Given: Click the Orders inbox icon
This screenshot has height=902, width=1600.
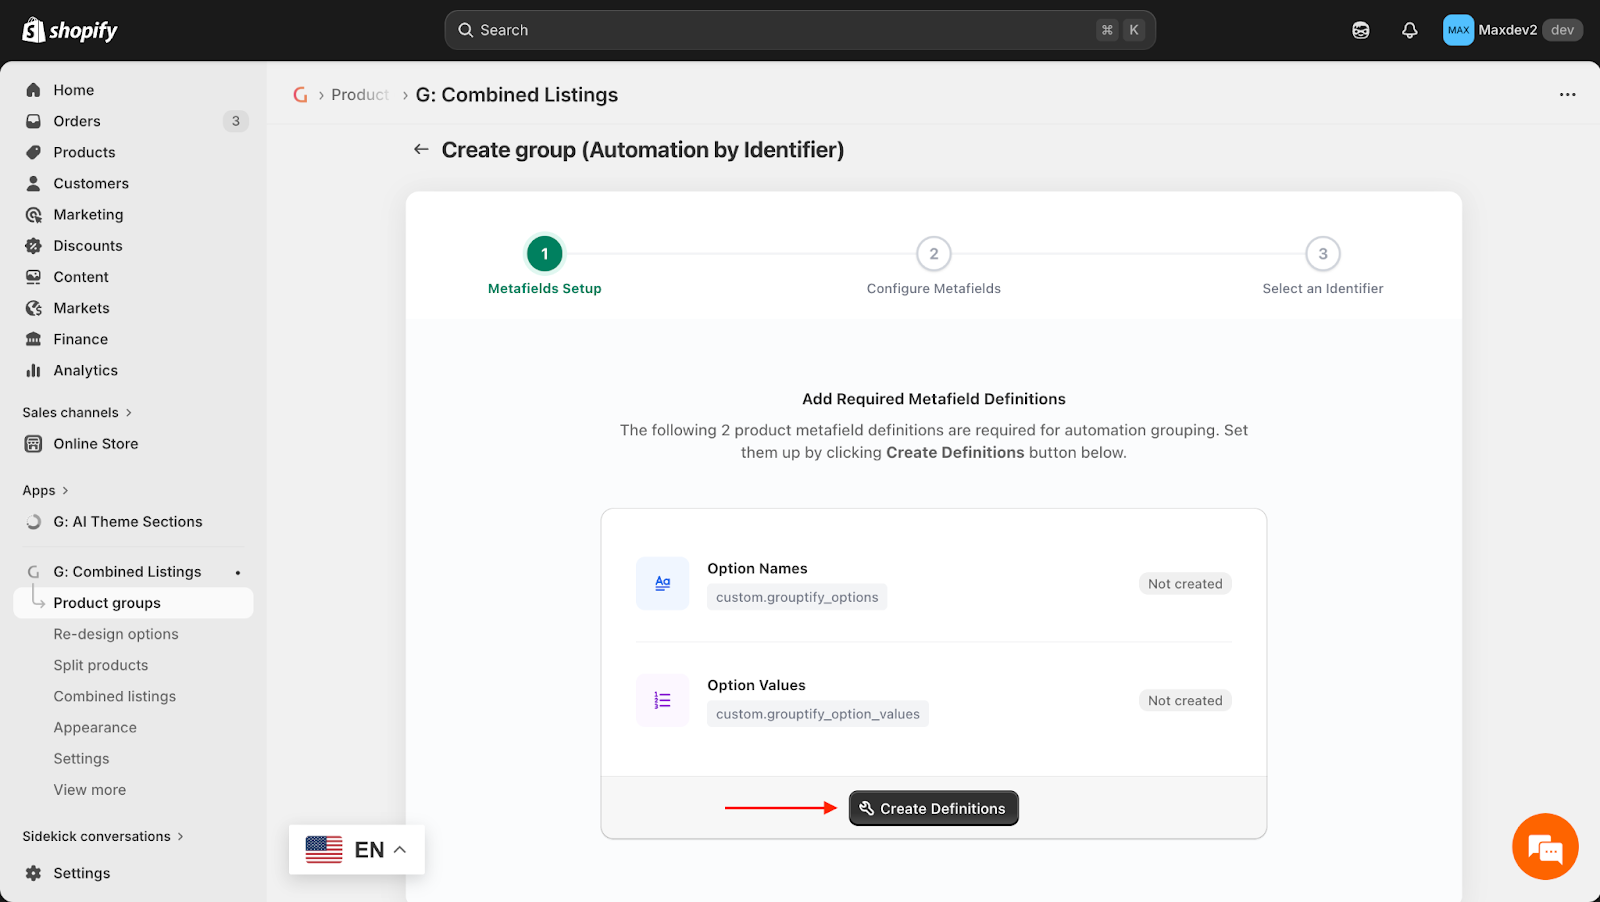Looking at the screenshot, I should pos(33,121).
